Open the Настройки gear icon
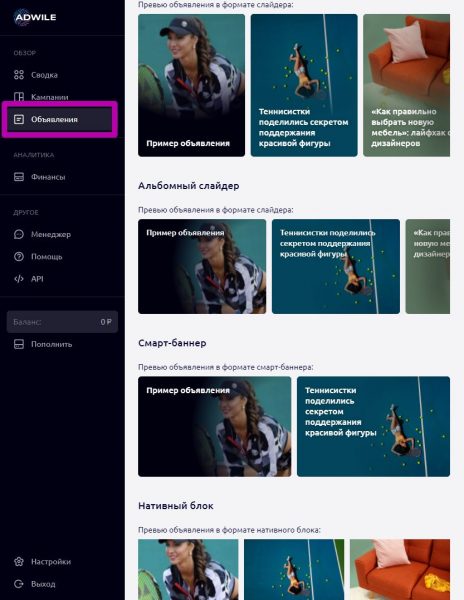 click(x=19, y=562)
